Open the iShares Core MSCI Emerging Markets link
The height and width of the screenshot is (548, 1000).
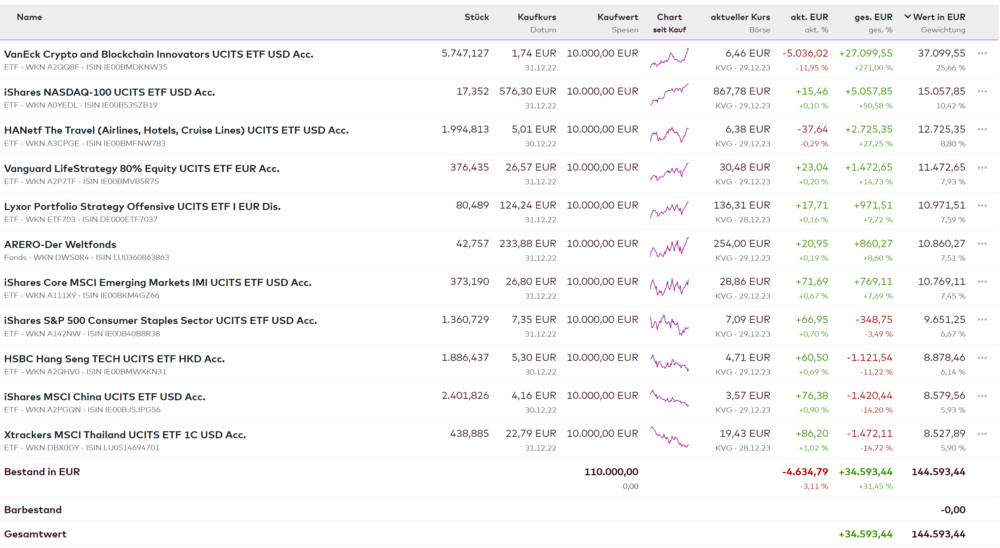click(157, 282)
